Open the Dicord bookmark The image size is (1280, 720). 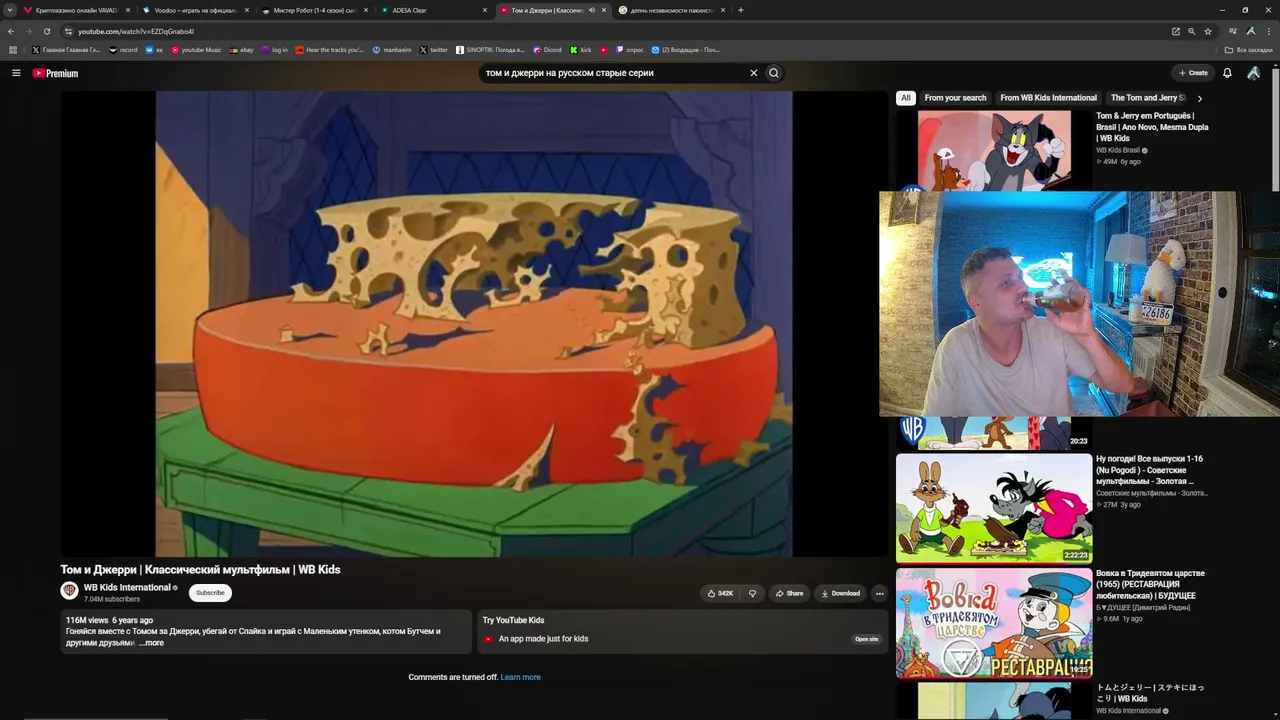tap(548, 50)
